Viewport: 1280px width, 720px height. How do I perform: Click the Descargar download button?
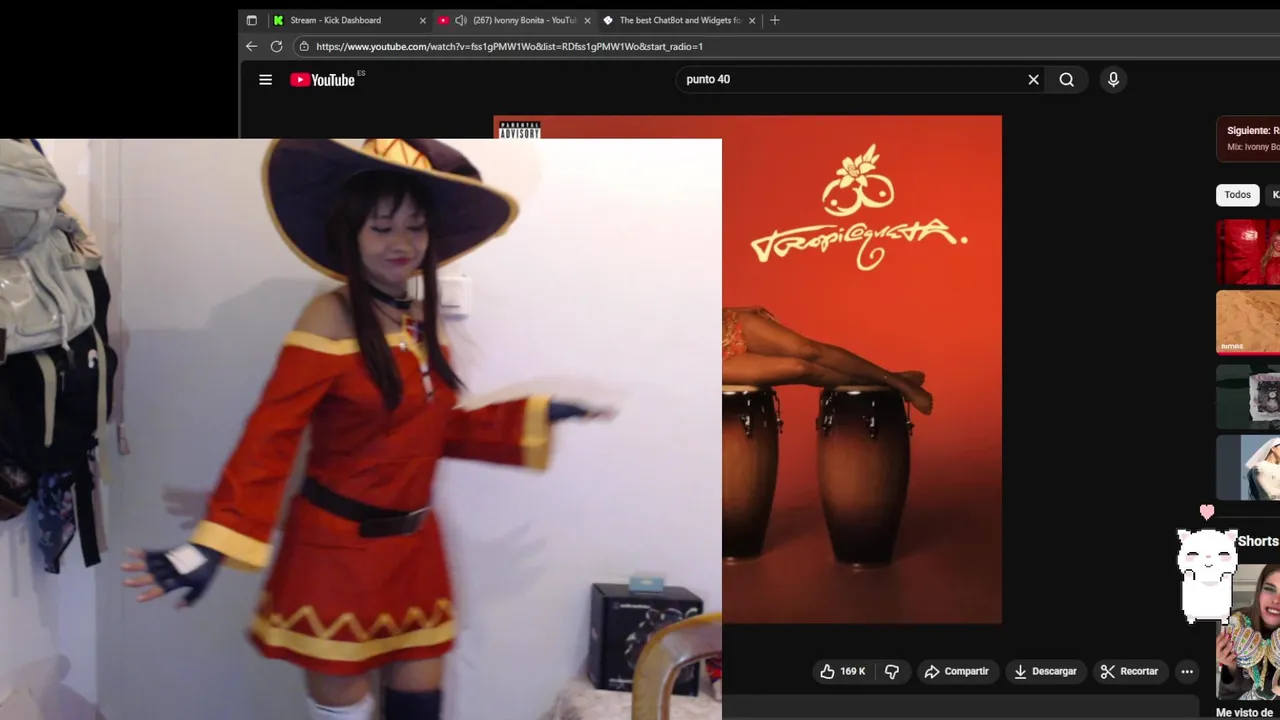point(1045,671)
